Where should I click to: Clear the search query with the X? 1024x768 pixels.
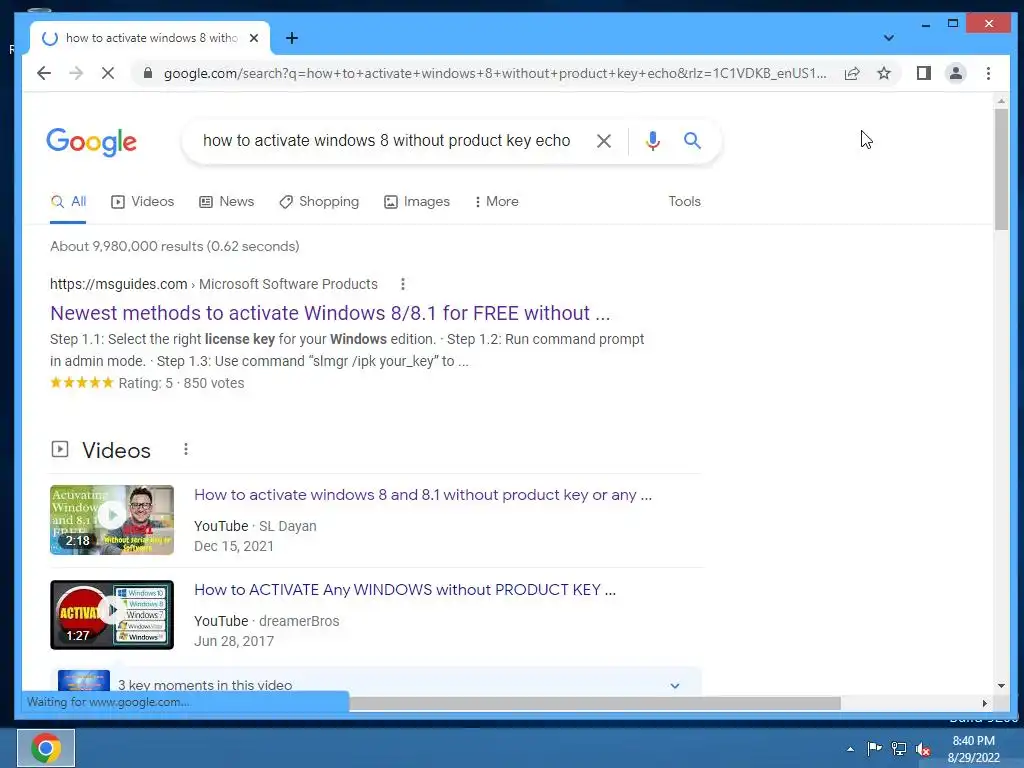click(603, 140)
